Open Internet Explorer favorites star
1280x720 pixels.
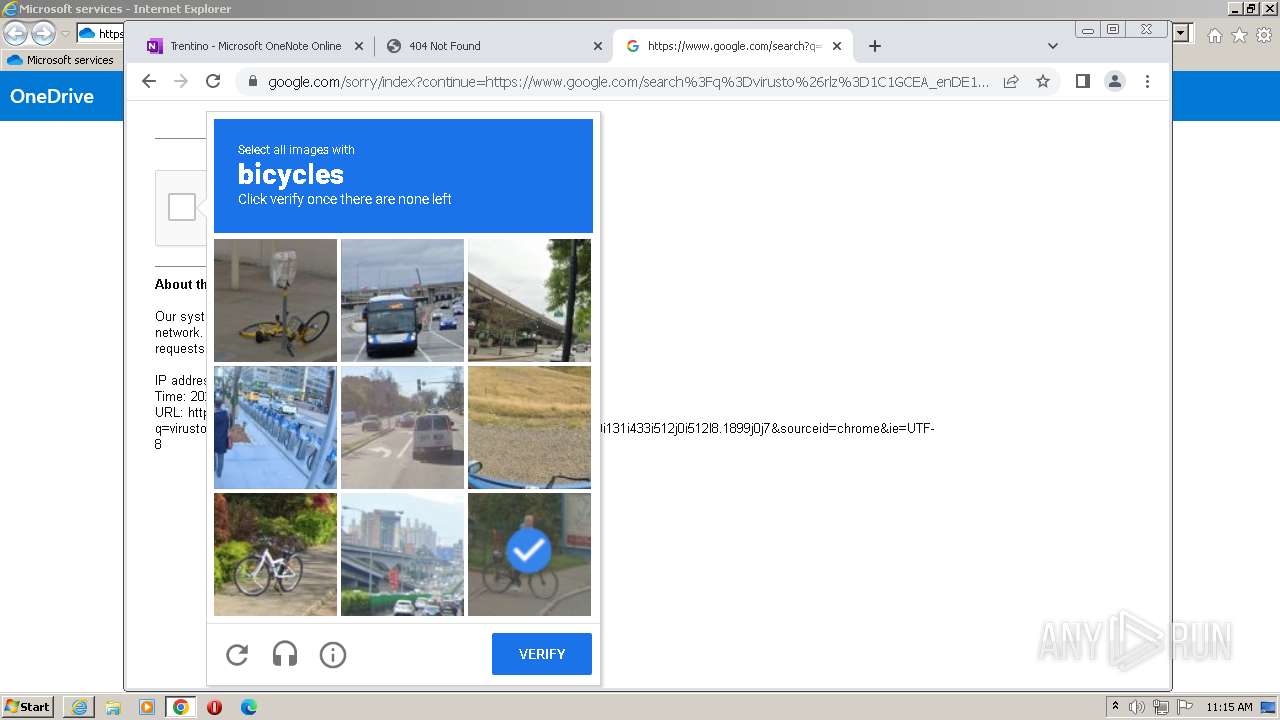pos(1239,35)
